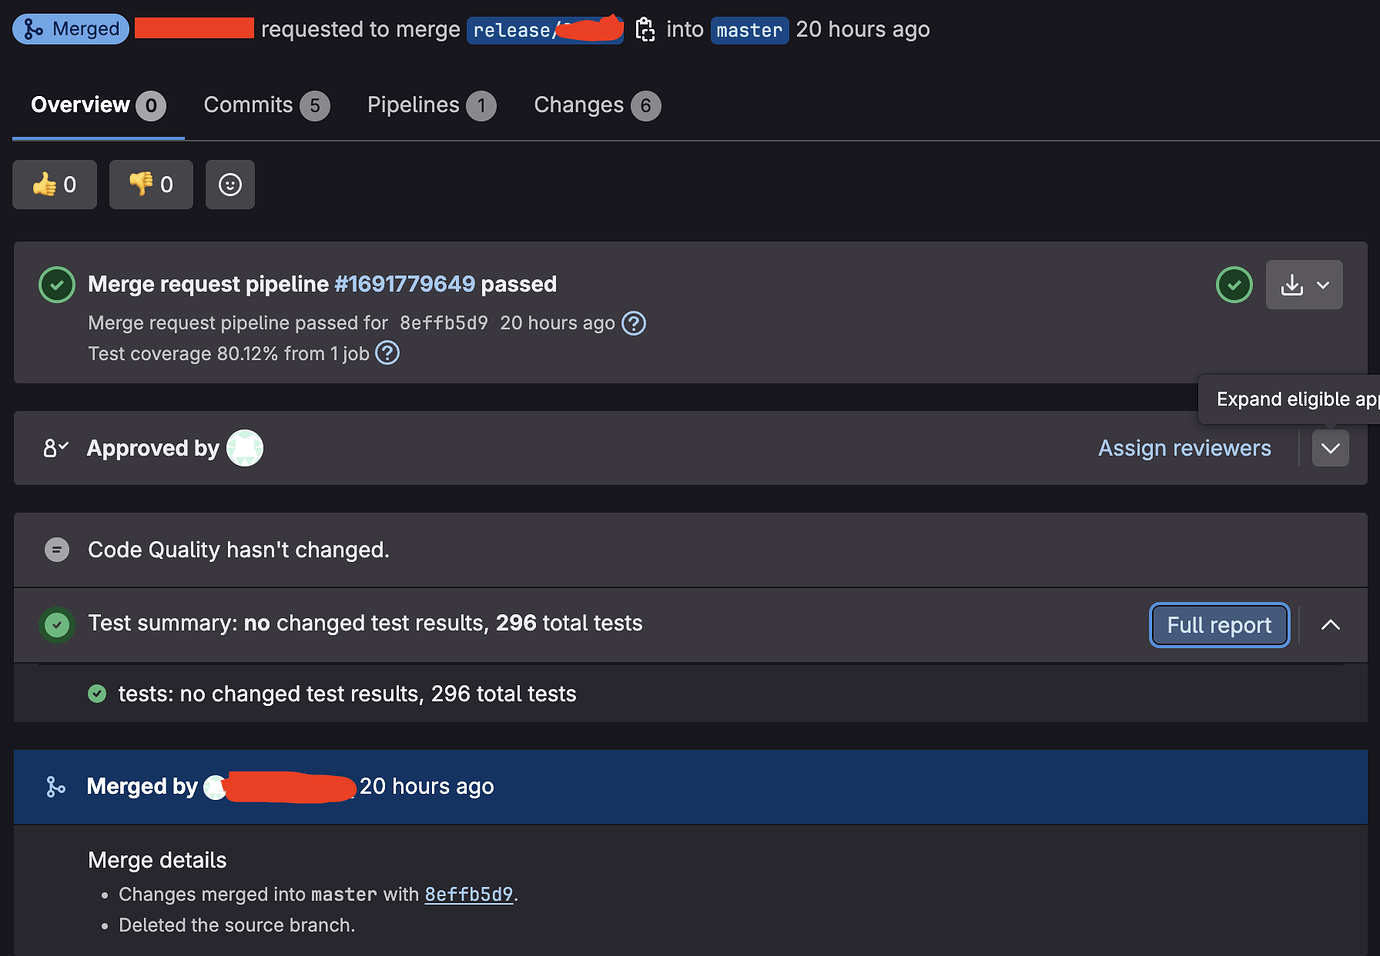
Task: Click the merge icon beside Merged by
Action: coord(56,786)
